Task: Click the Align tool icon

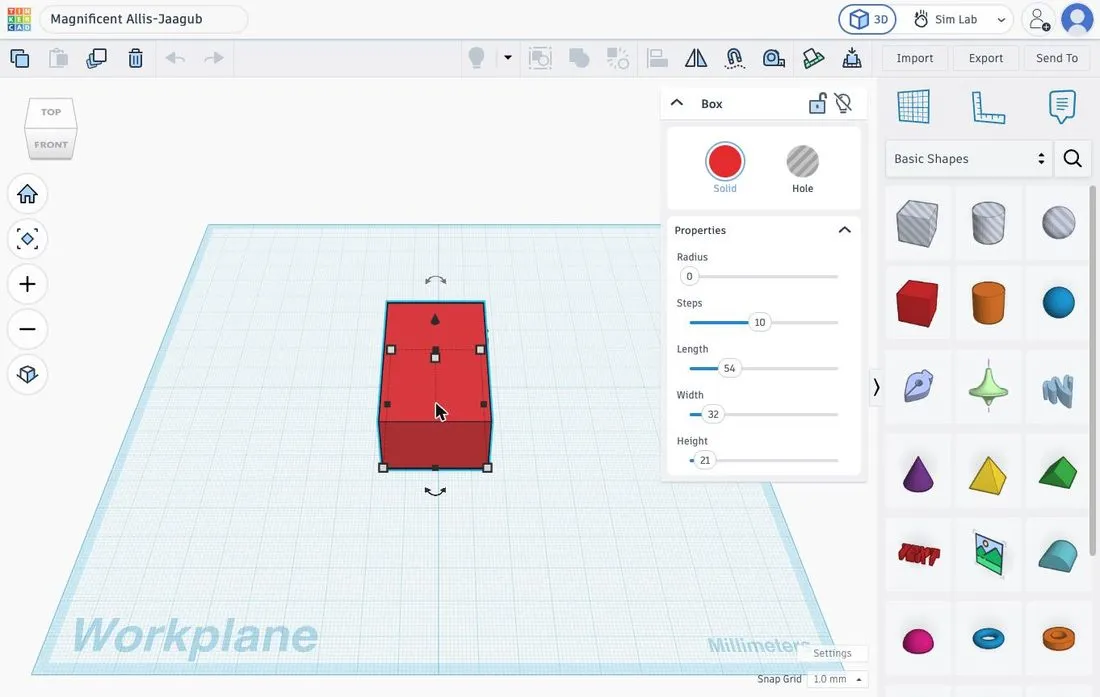Action: (x=657, y=58)
